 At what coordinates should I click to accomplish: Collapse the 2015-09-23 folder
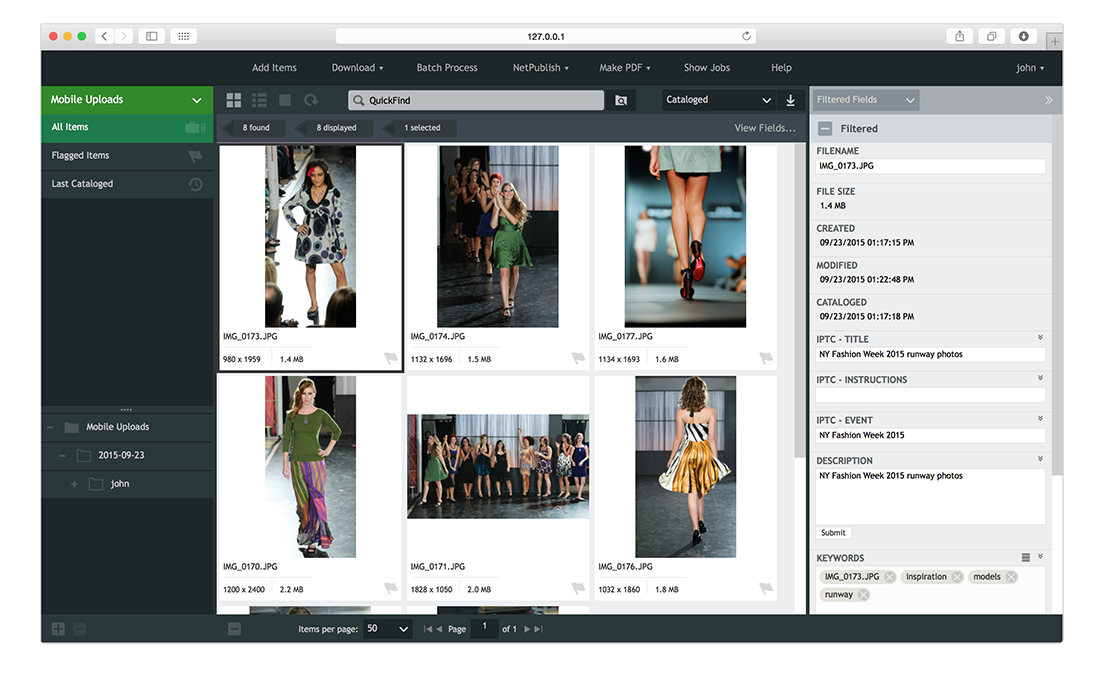(62, 456)
